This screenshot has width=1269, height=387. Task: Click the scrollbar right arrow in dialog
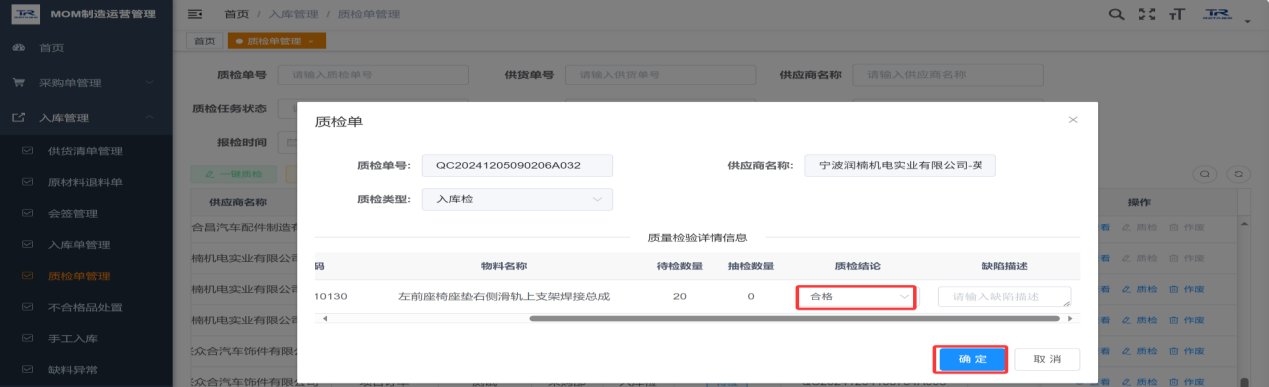pyautogui.click(x=1071, y=318)
